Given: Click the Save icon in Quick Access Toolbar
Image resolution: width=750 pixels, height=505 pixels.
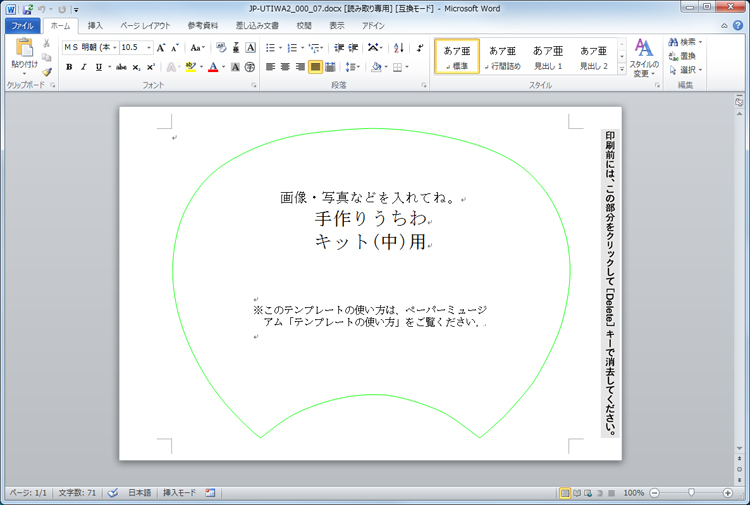Looking at the screenshot, I should (28, 9).
